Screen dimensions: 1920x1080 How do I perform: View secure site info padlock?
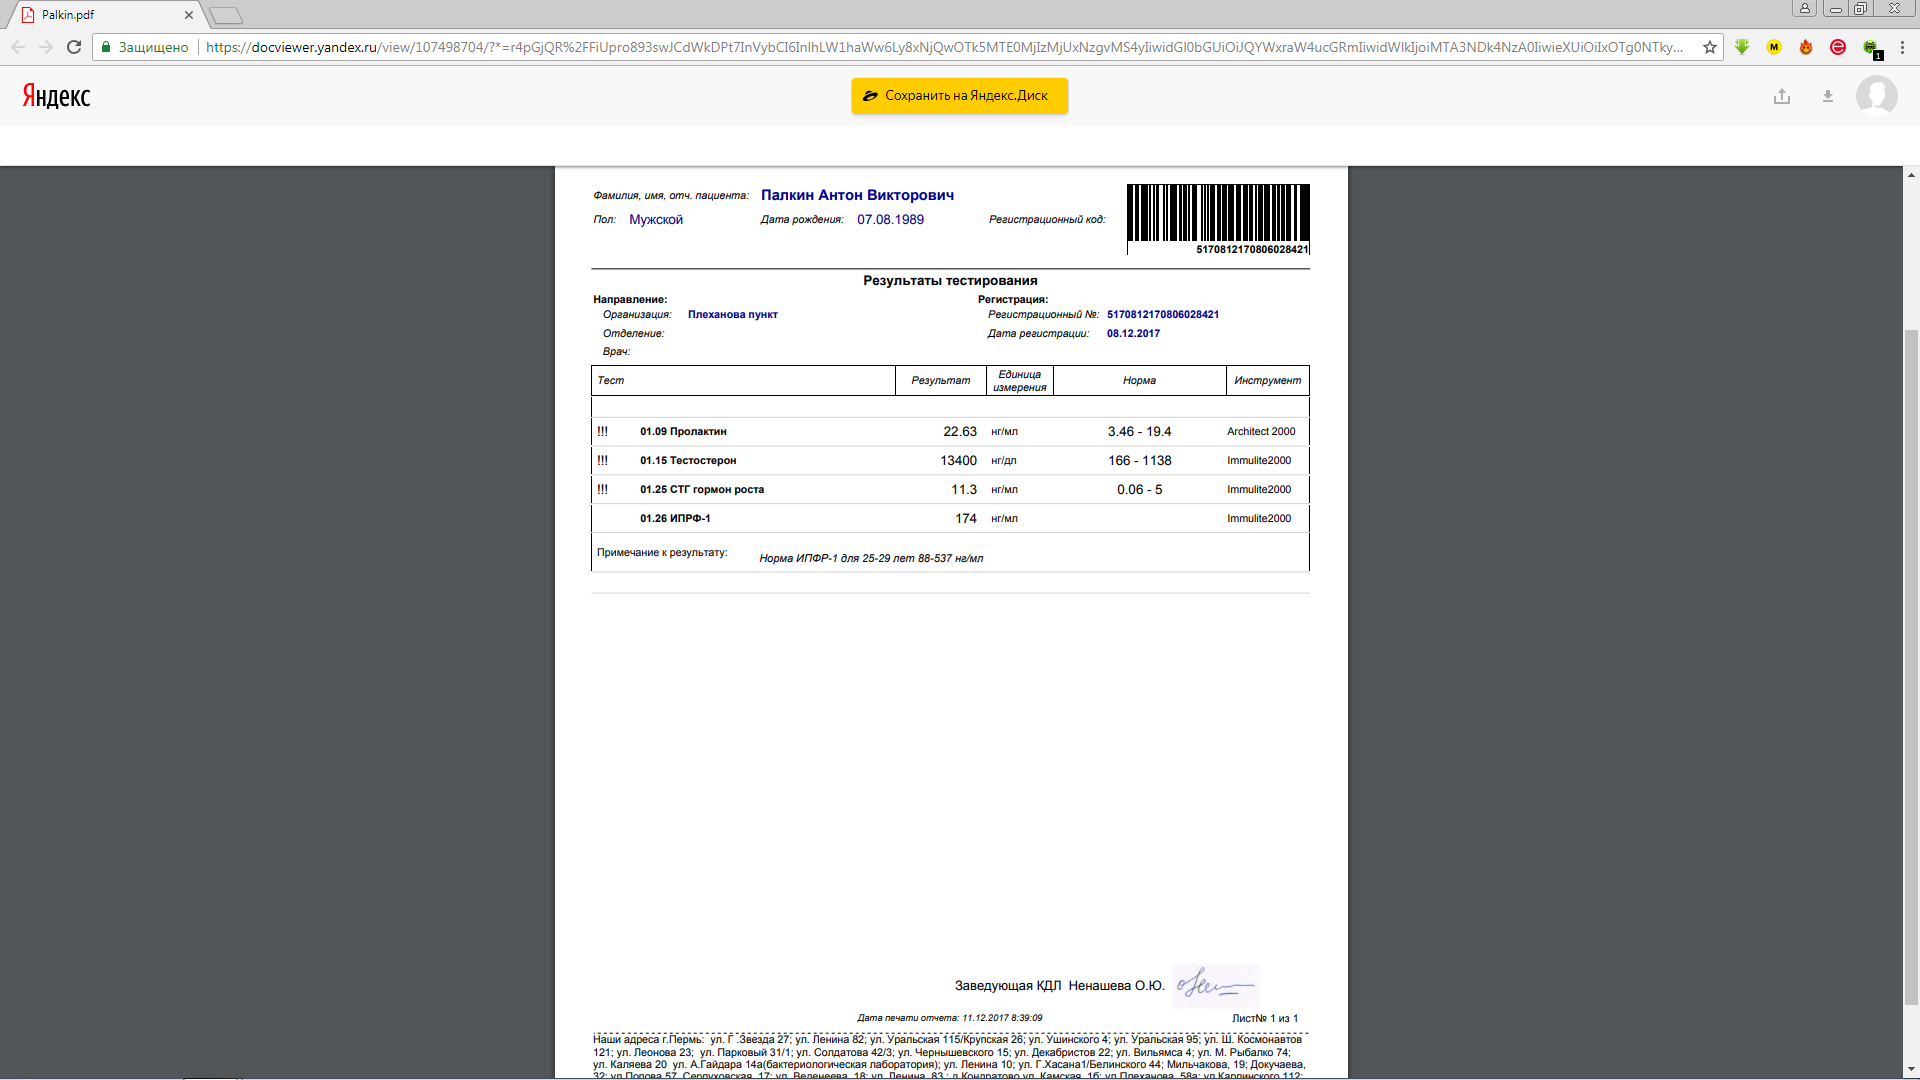pos(106,47)
